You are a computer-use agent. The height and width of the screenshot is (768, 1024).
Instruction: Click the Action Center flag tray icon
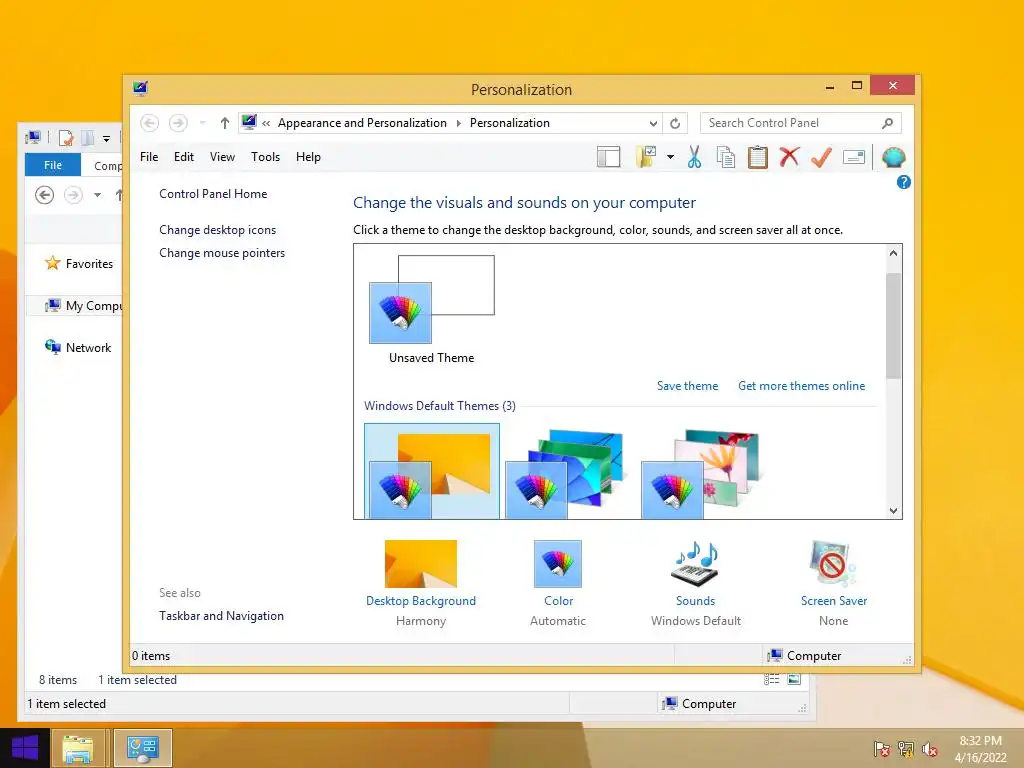[882, 748]
